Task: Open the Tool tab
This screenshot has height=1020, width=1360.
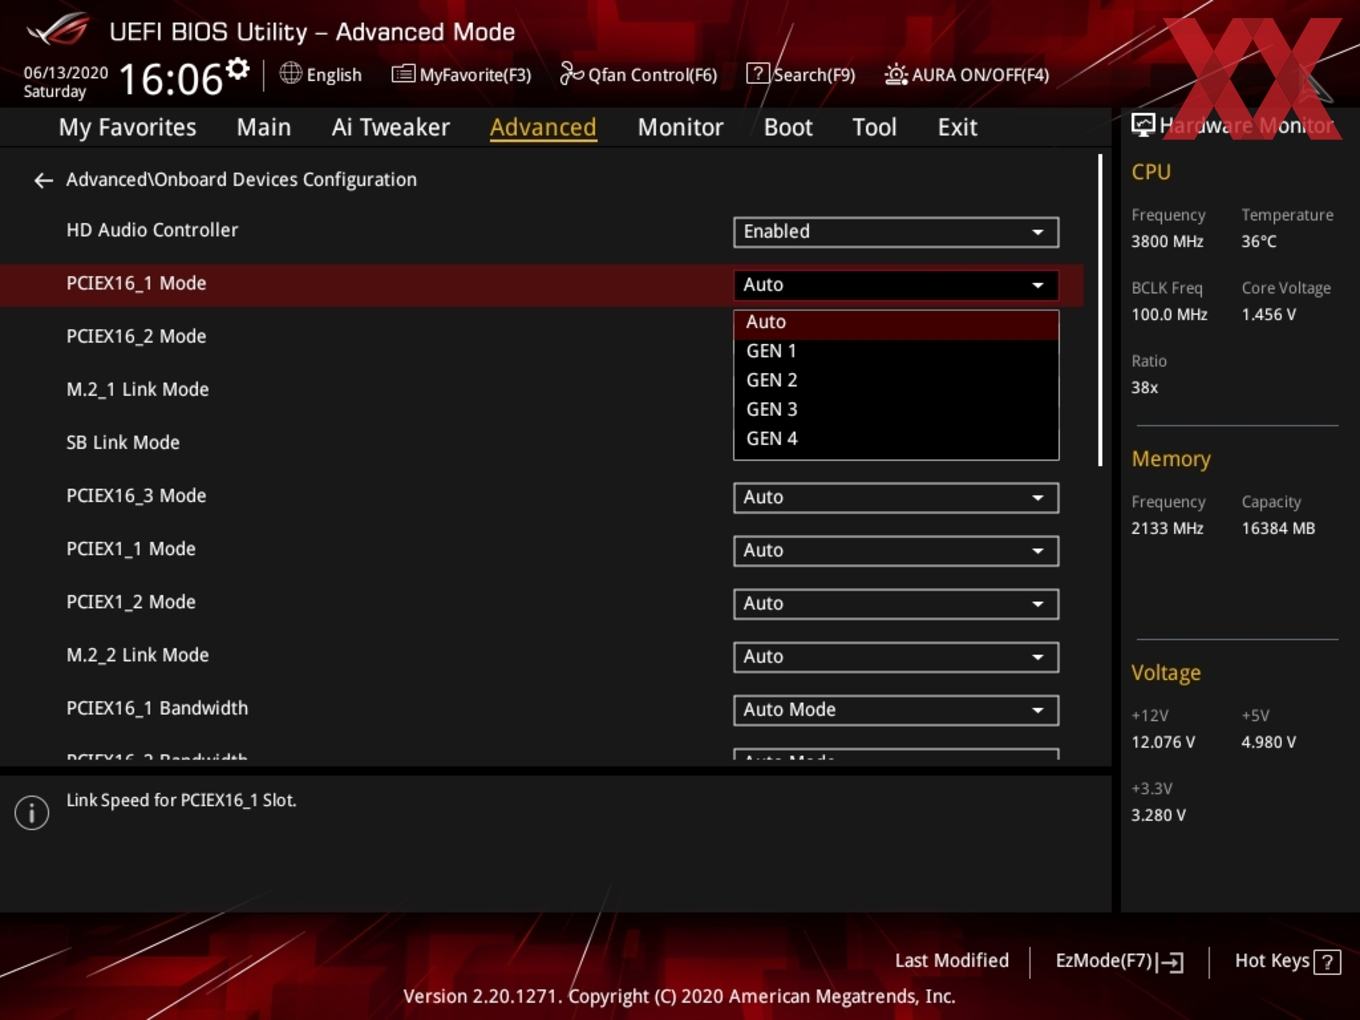Action: point(874,127)
